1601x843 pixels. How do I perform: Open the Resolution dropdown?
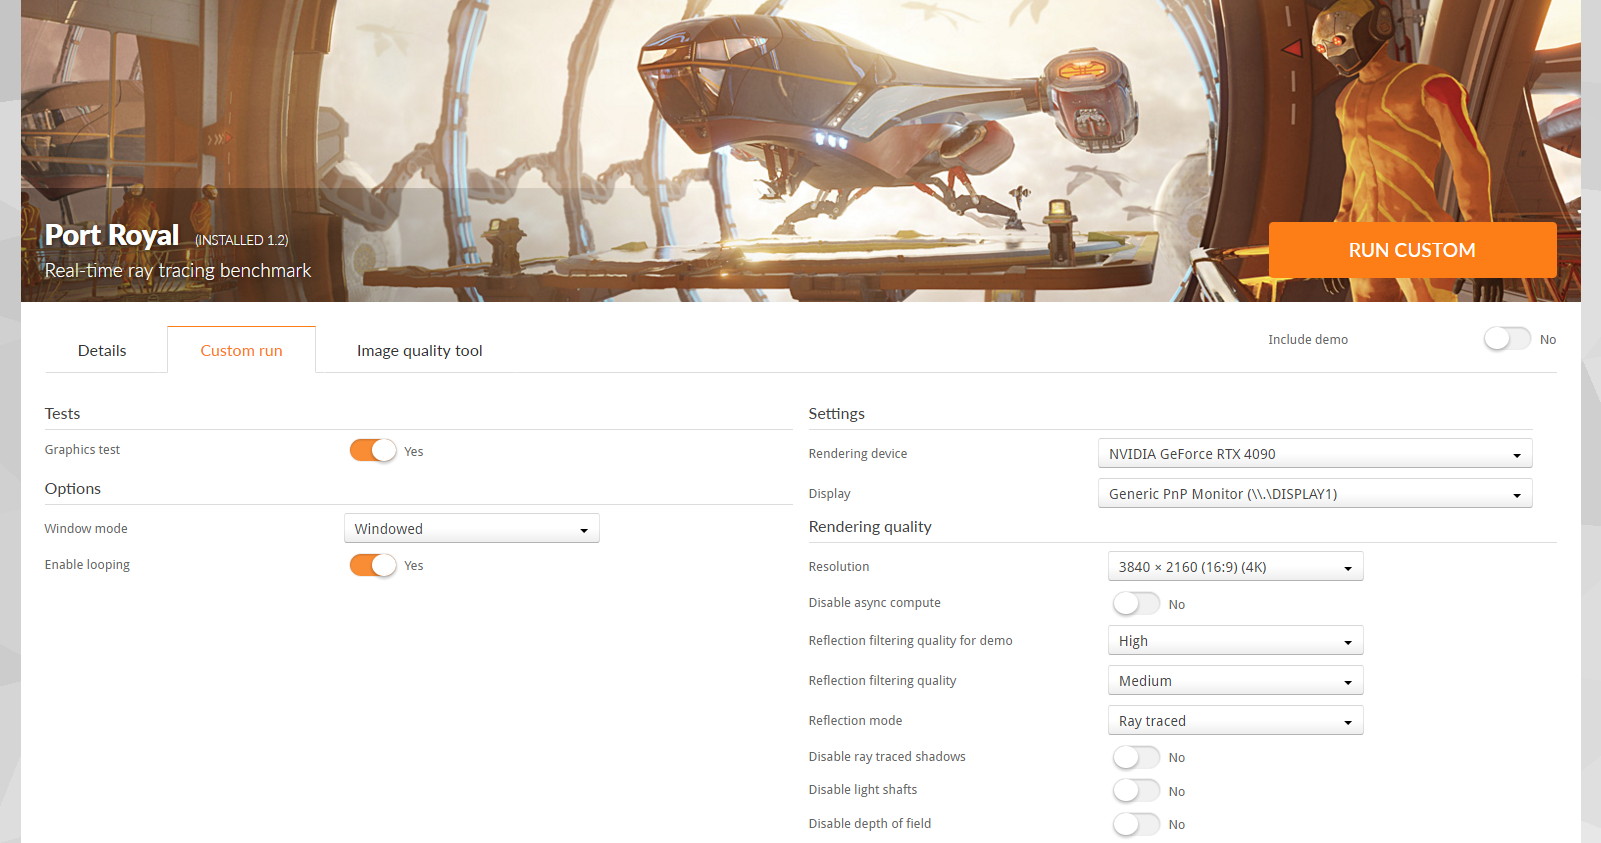[x=1235, y=566]
